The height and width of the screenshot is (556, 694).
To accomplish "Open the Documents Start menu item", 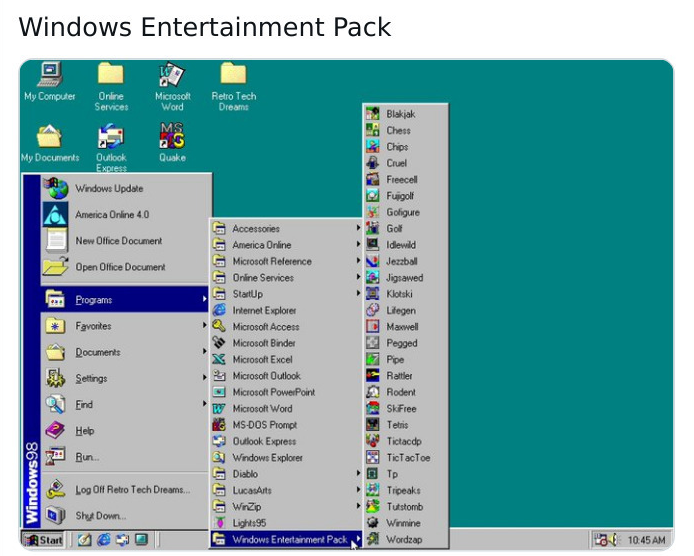I will click(125, 352).
